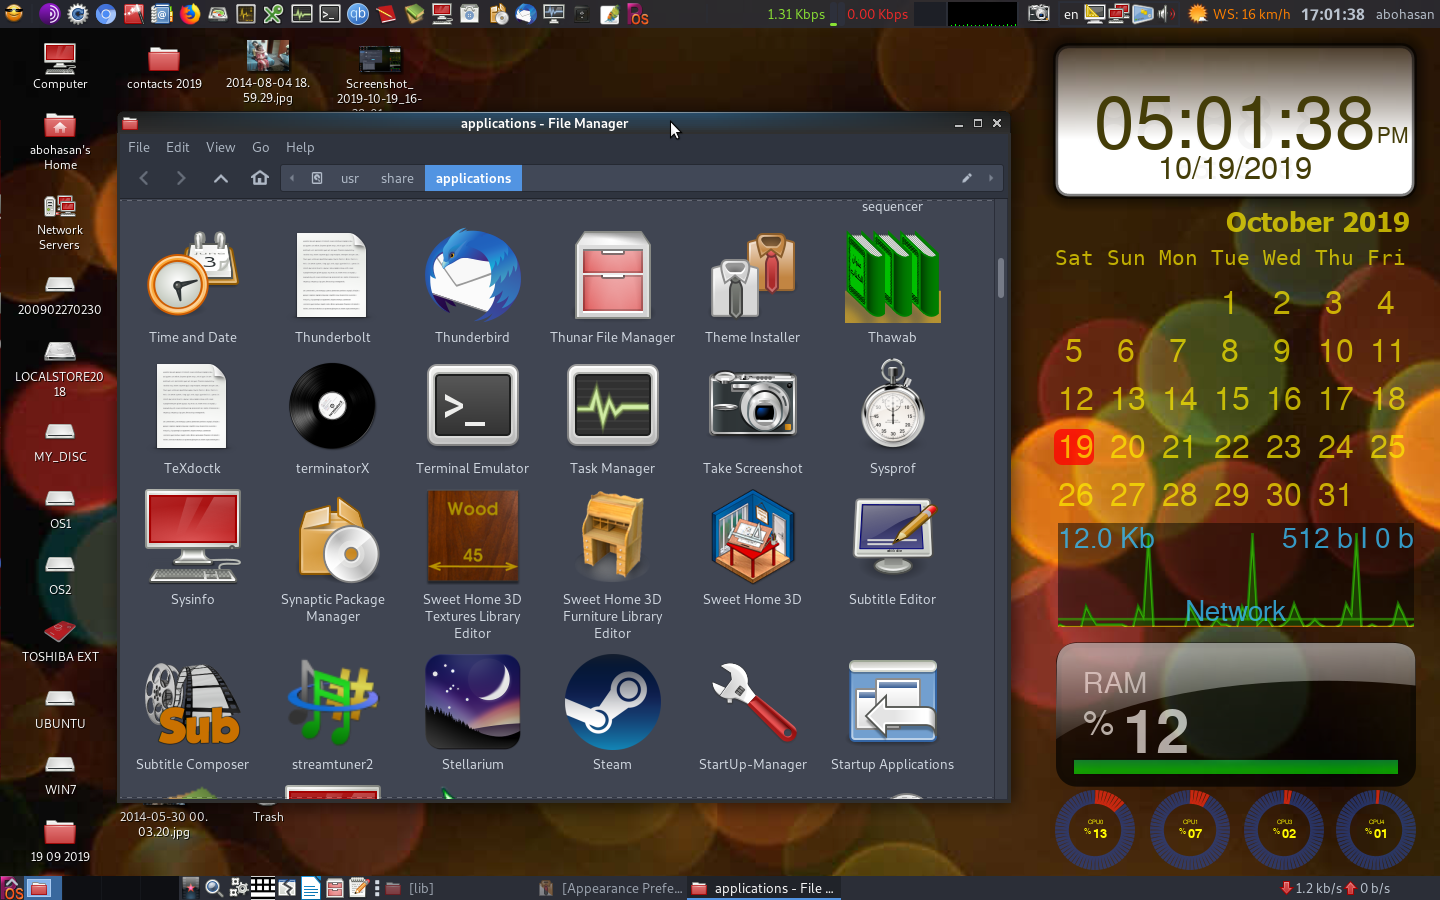1440x900 pixels.
Task: Select the Steam icon
Action: pos(613,702)
